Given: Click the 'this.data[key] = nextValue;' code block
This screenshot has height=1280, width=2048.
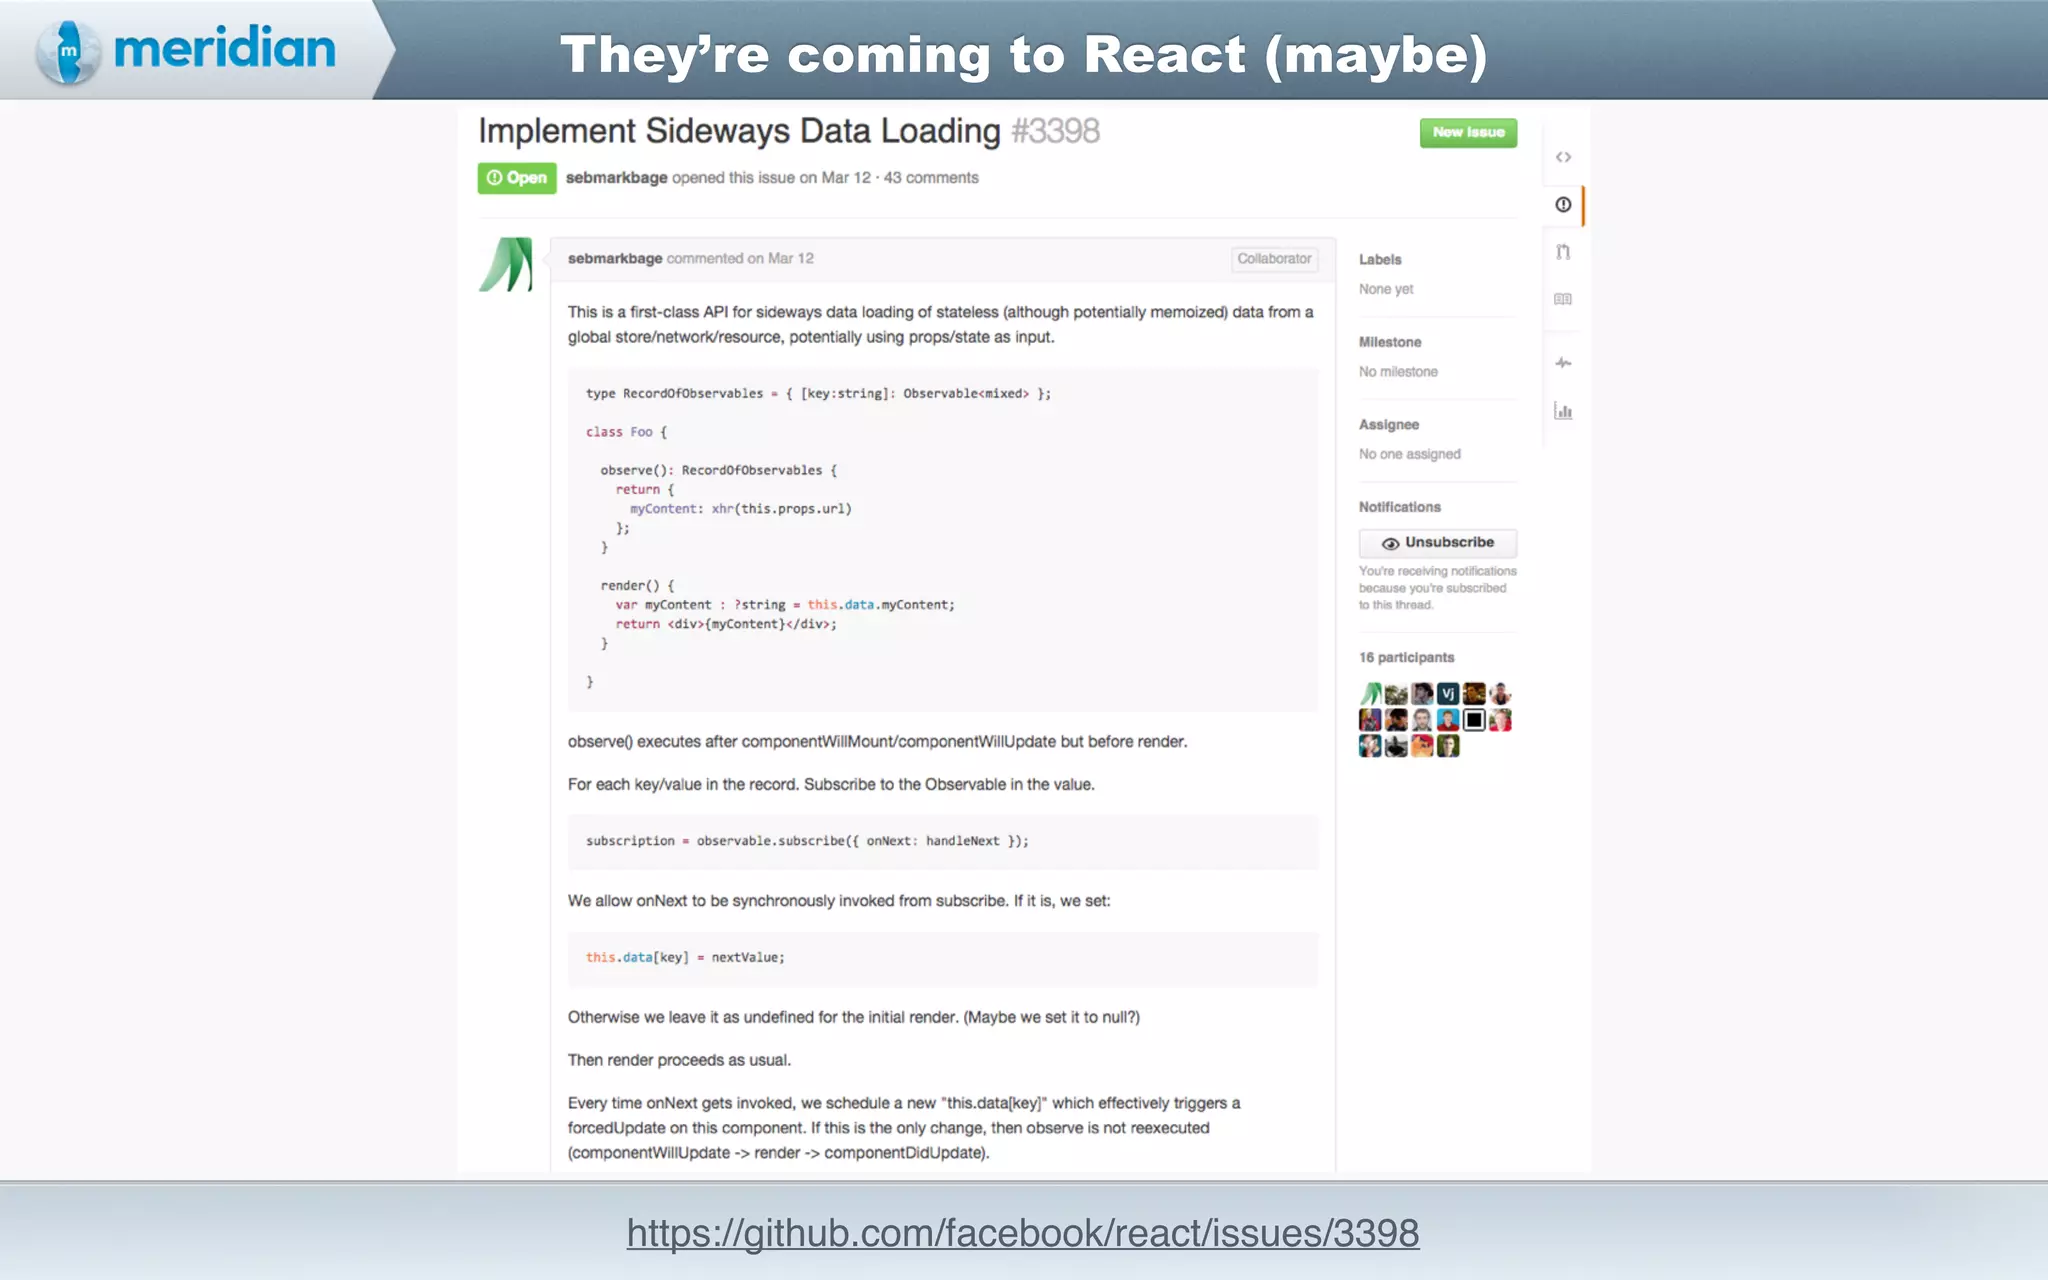Looking at the screenshot, I should pos(943,958).
